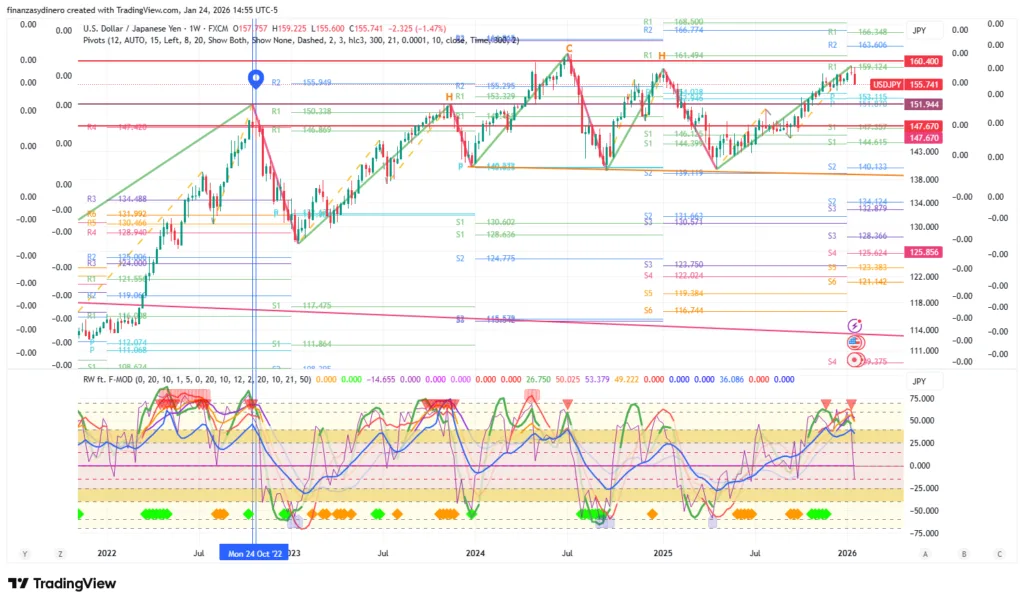
Task: Expand the Pivots indicator legend settings
Action: coord(300,41)
